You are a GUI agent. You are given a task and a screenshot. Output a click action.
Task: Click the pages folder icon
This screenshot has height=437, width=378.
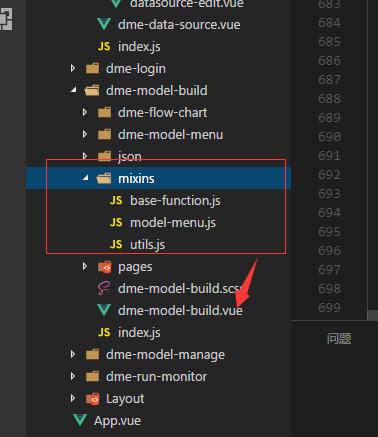pos(104,267)
